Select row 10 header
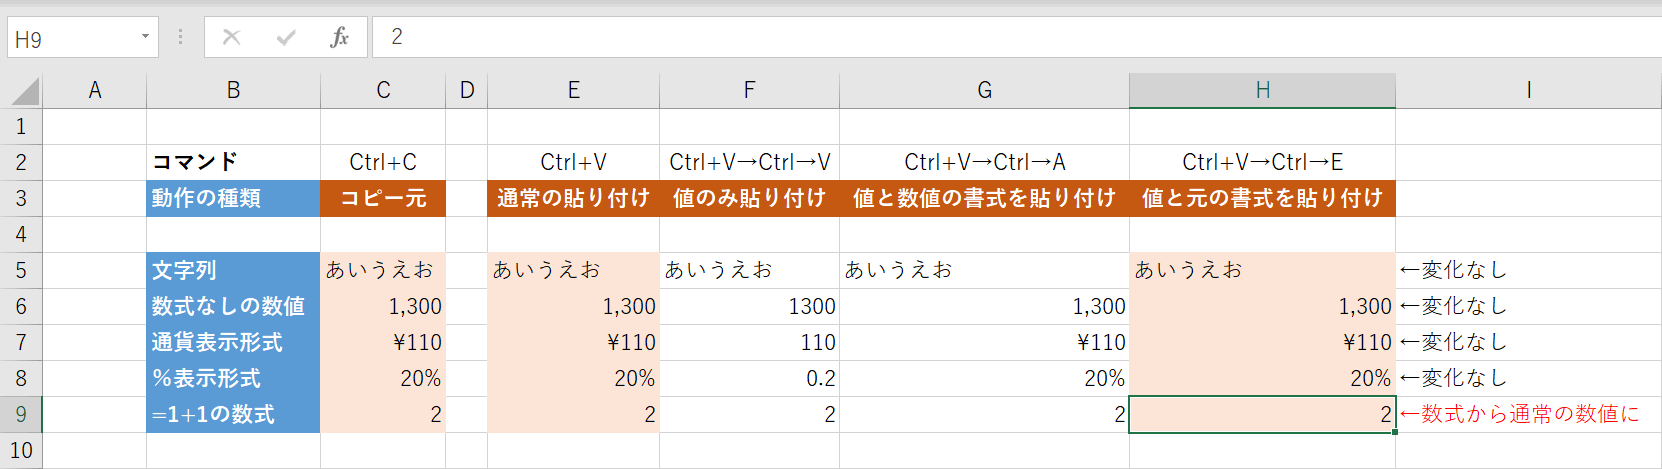This screenshot has height=469, width=1662. 21,450
